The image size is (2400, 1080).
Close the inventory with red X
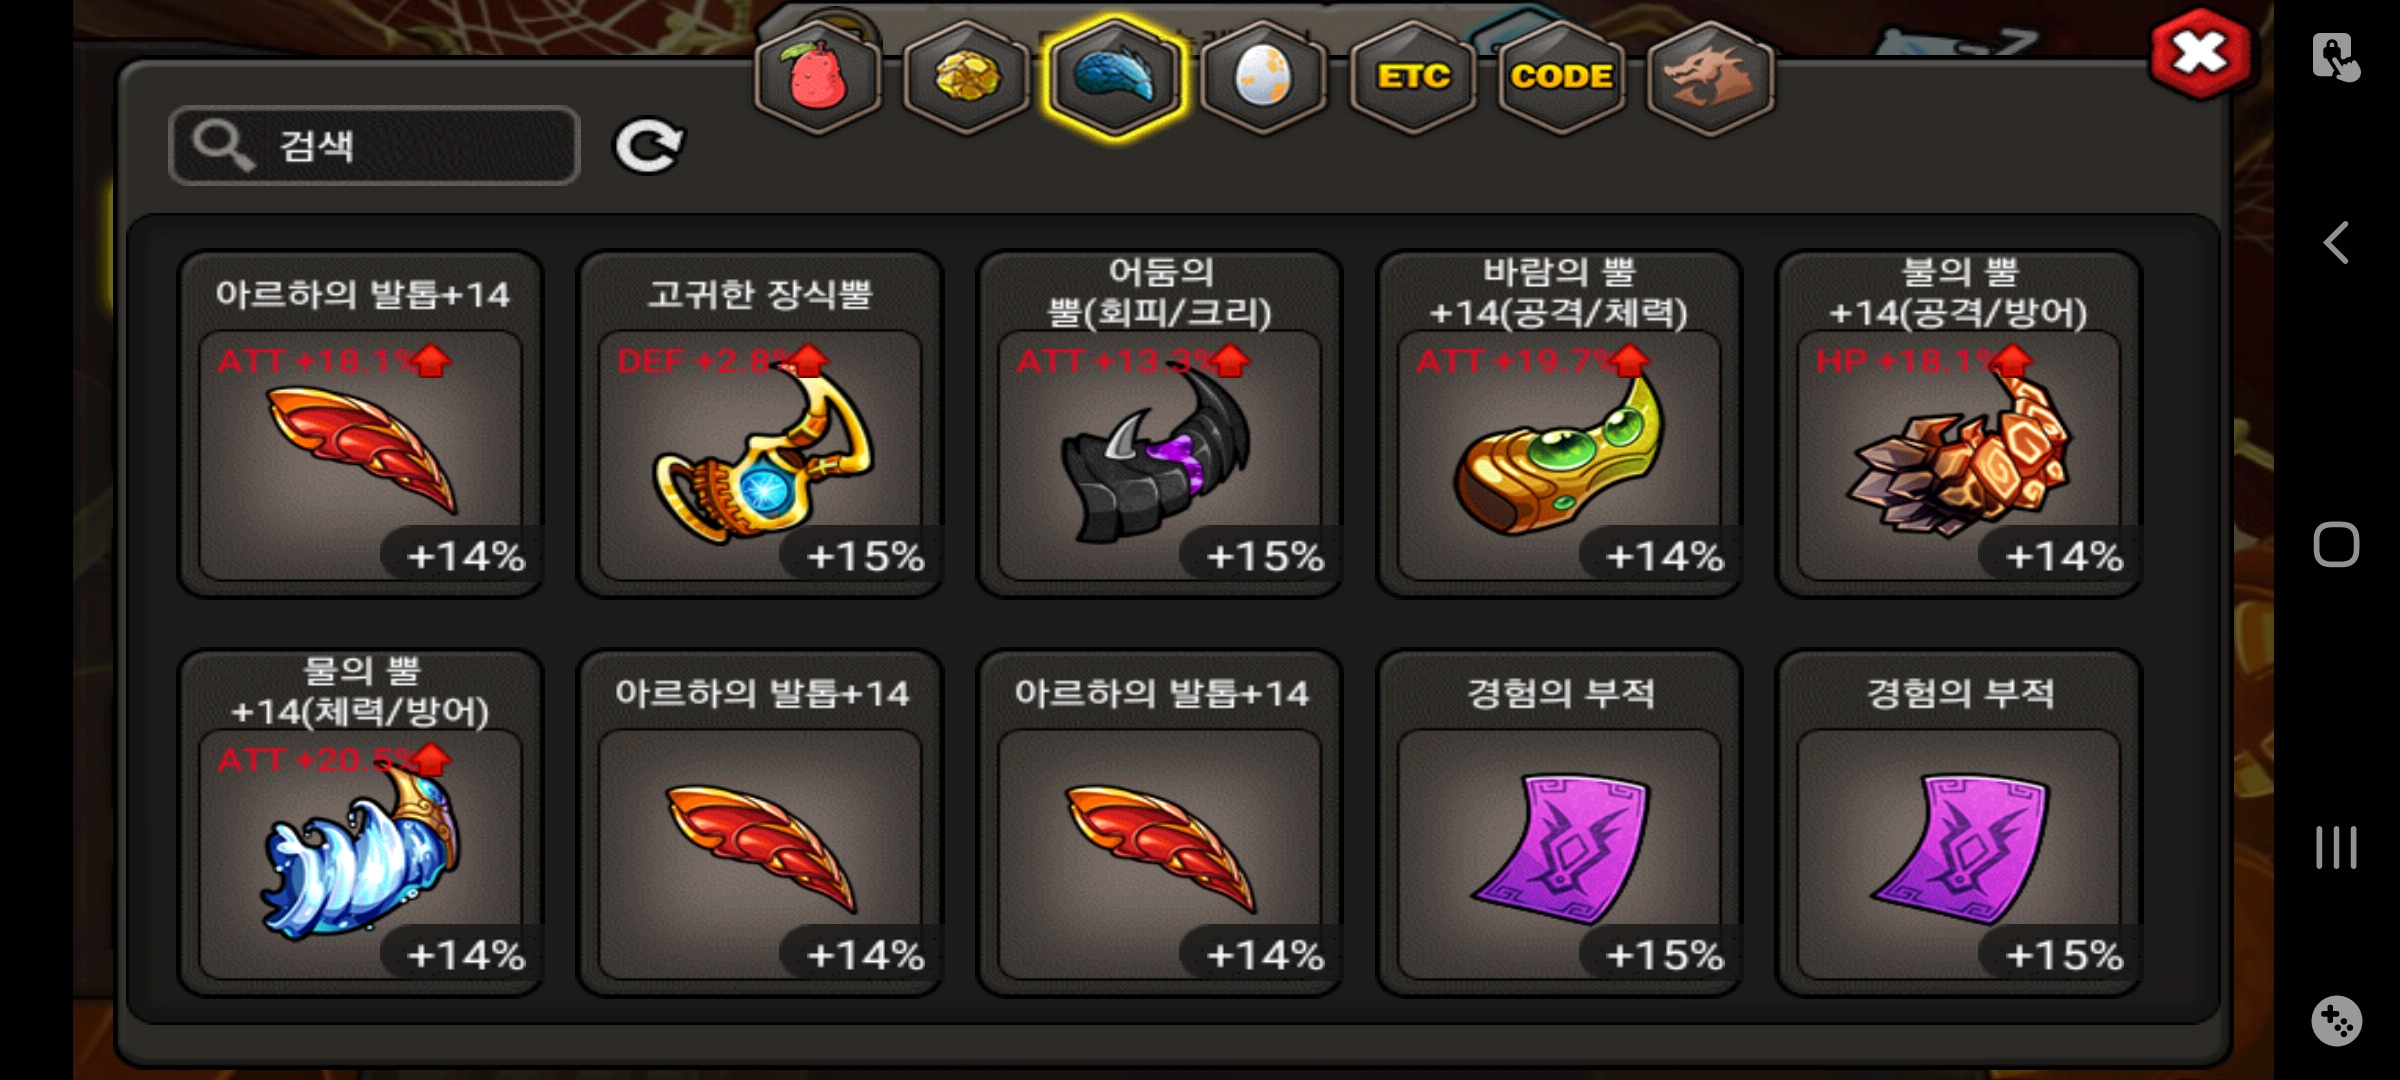point(2200,54)
